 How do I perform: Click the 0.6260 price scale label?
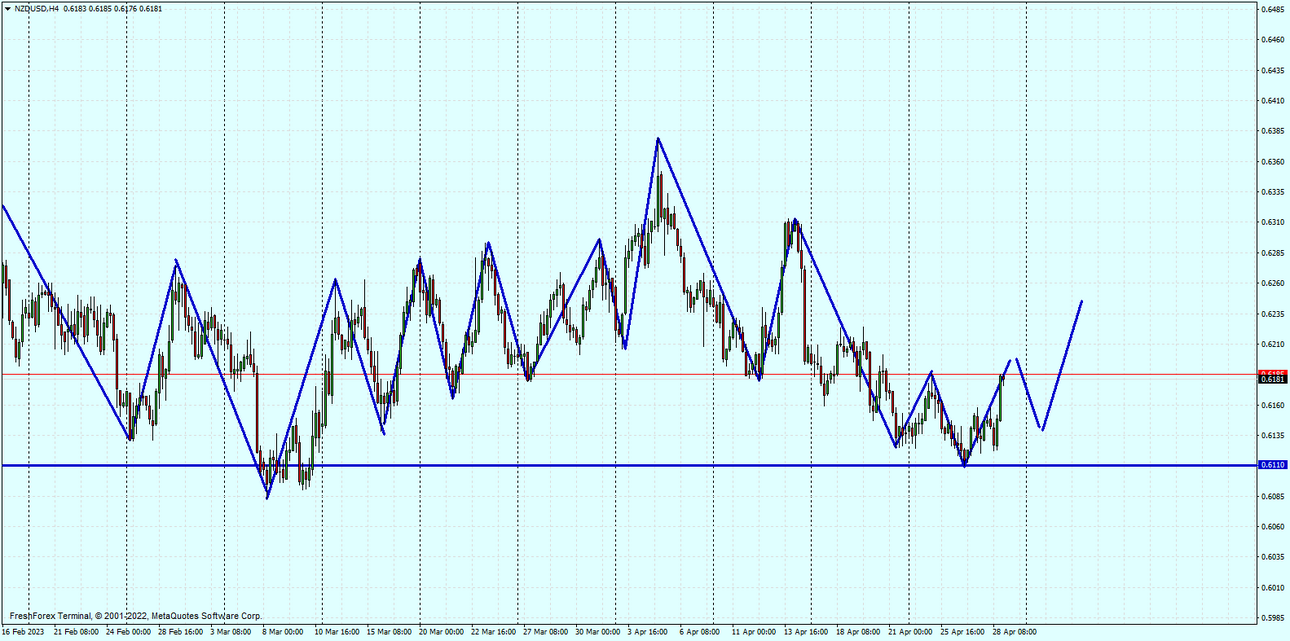(x=1272, y=284)
